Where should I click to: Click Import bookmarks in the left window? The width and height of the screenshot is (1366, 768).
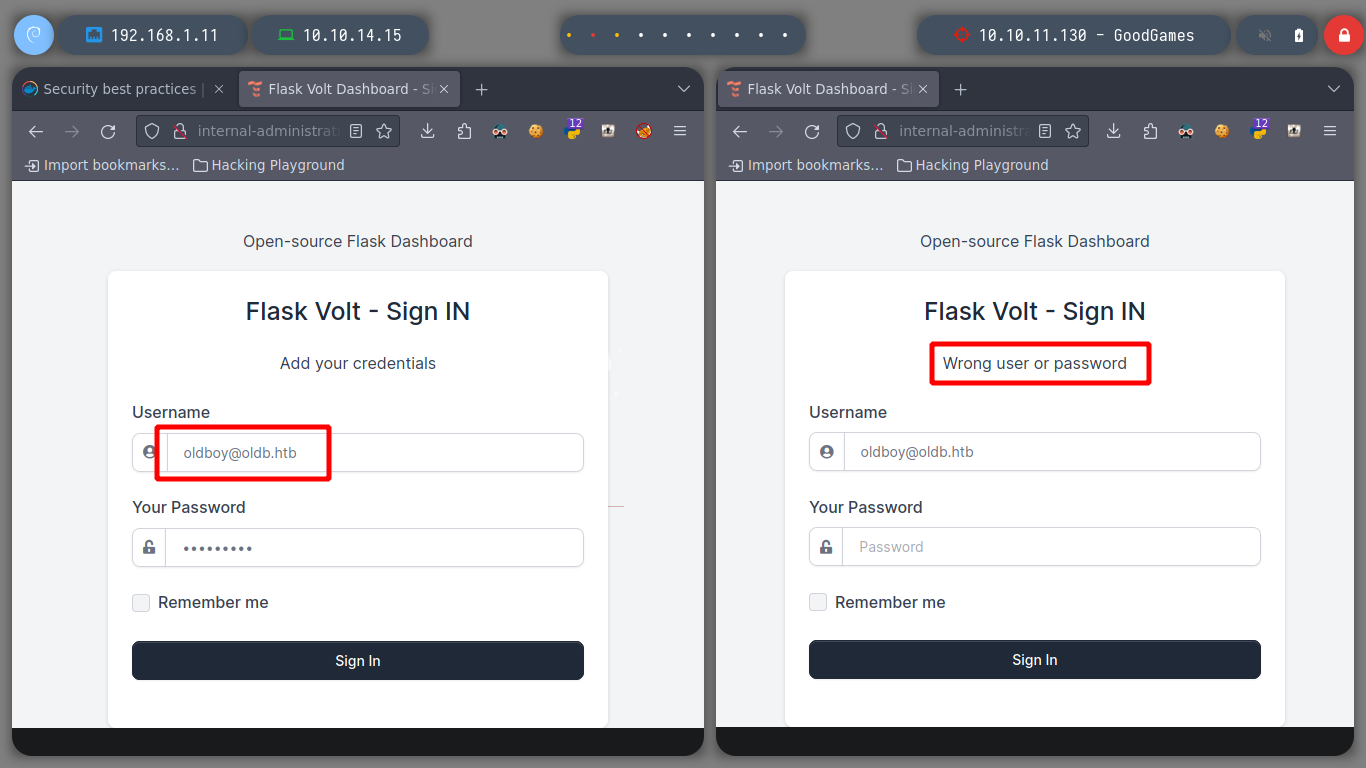[103, 165]
